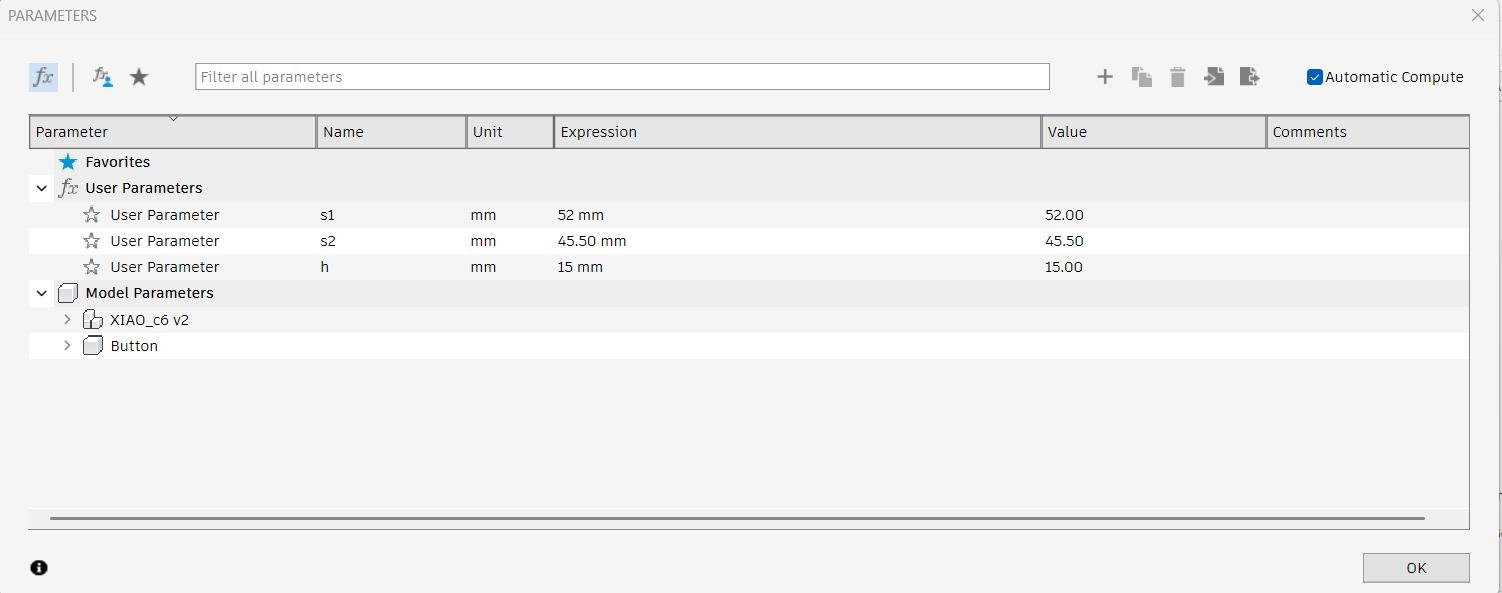Close the Parameters dialog
This screenshot has width=1502, height=593.
1478,15
